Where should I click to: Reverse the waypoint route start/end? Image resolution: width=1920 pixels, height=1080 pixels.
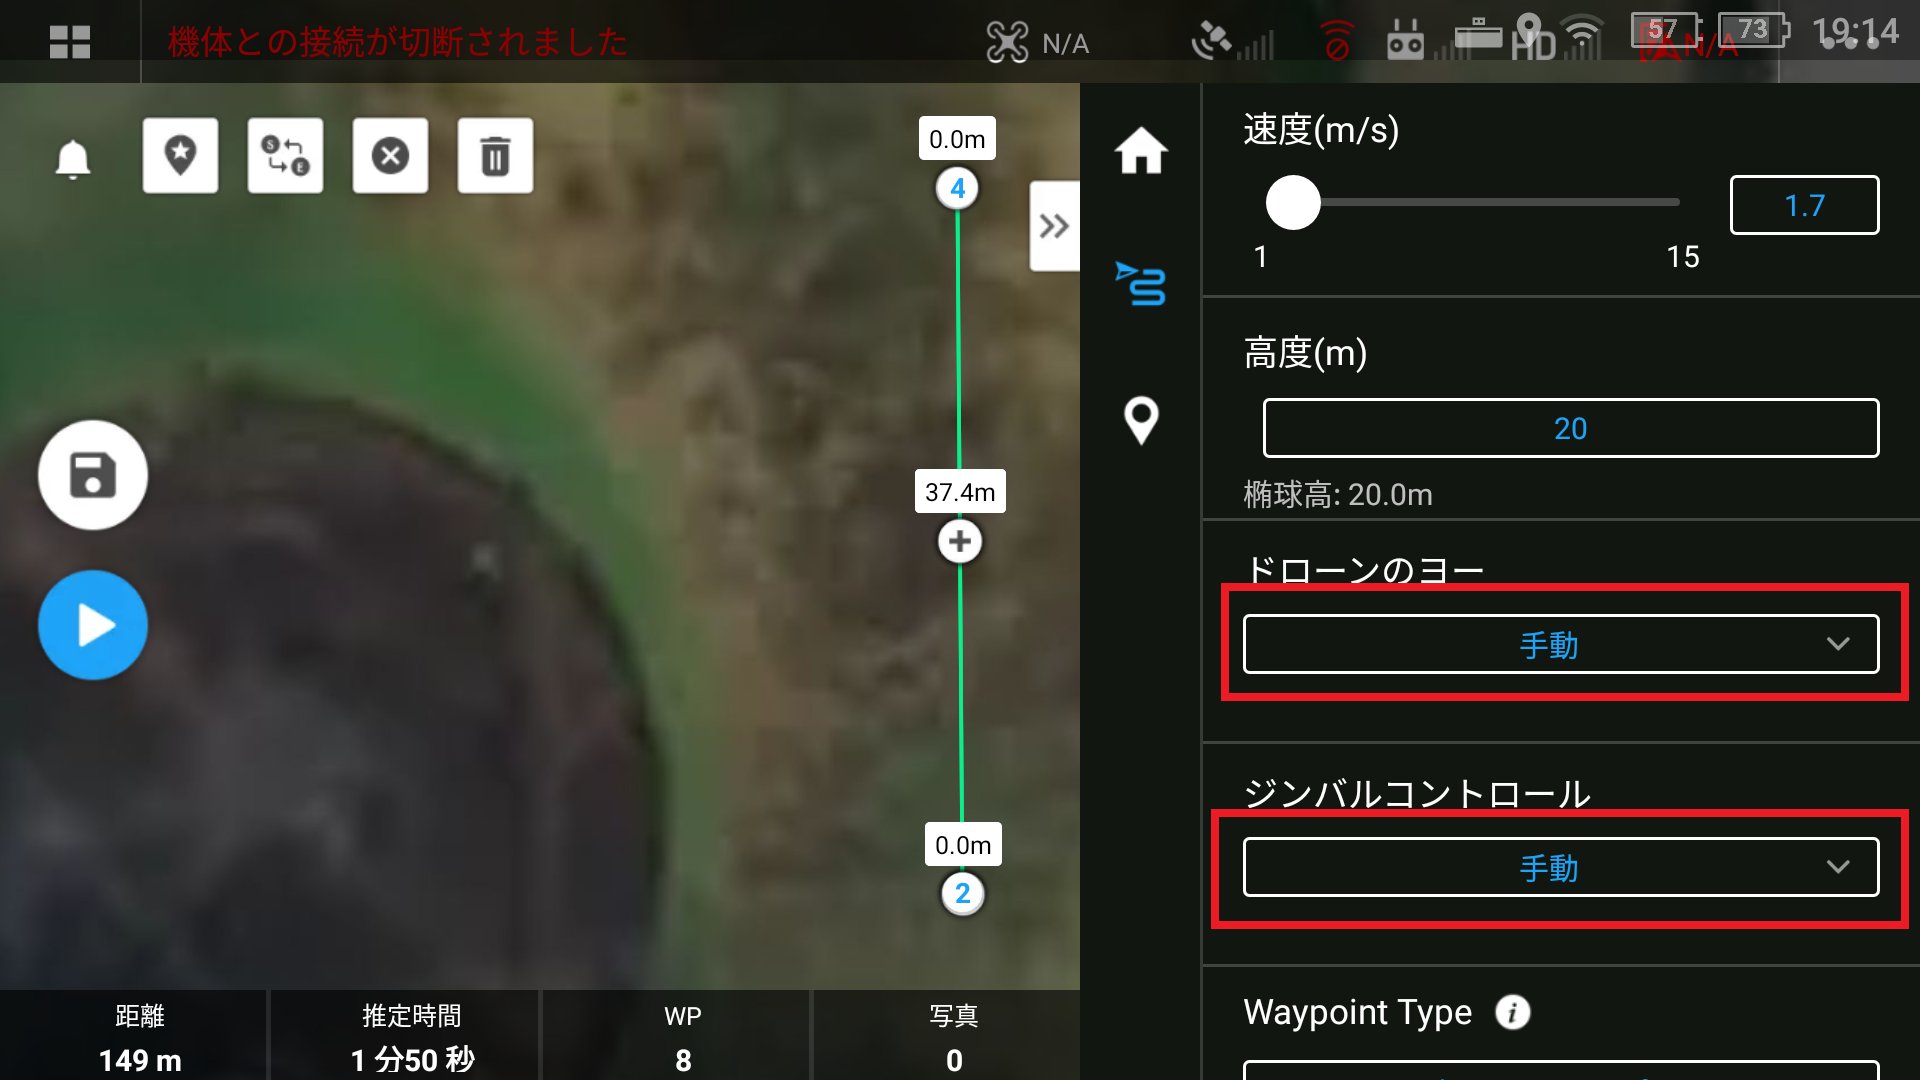coord(285,156)
